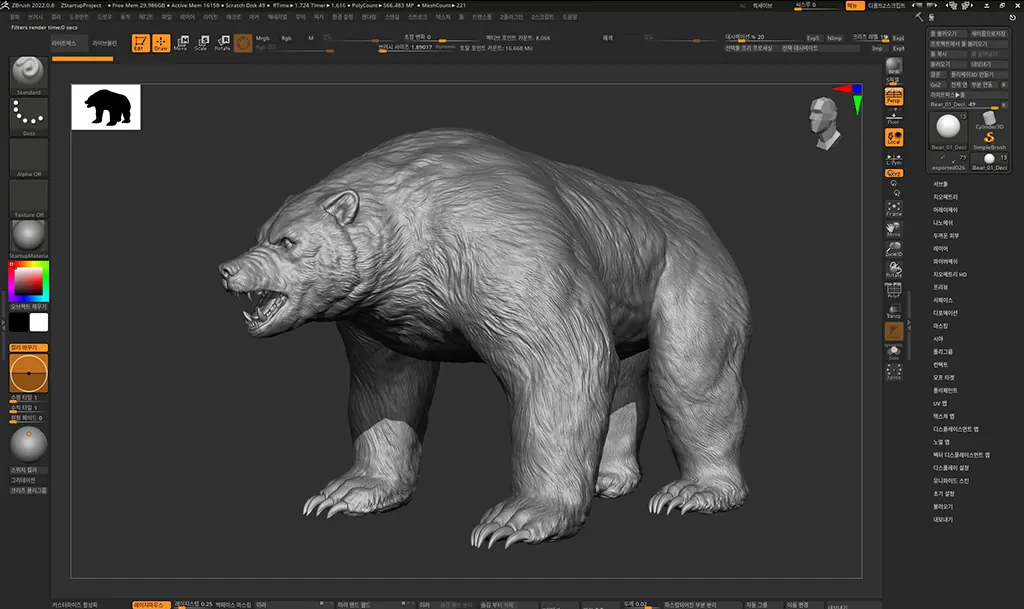Open the 도큐먼트 menu
This screenshot has height=609, width=1024.
pos(79,17)
